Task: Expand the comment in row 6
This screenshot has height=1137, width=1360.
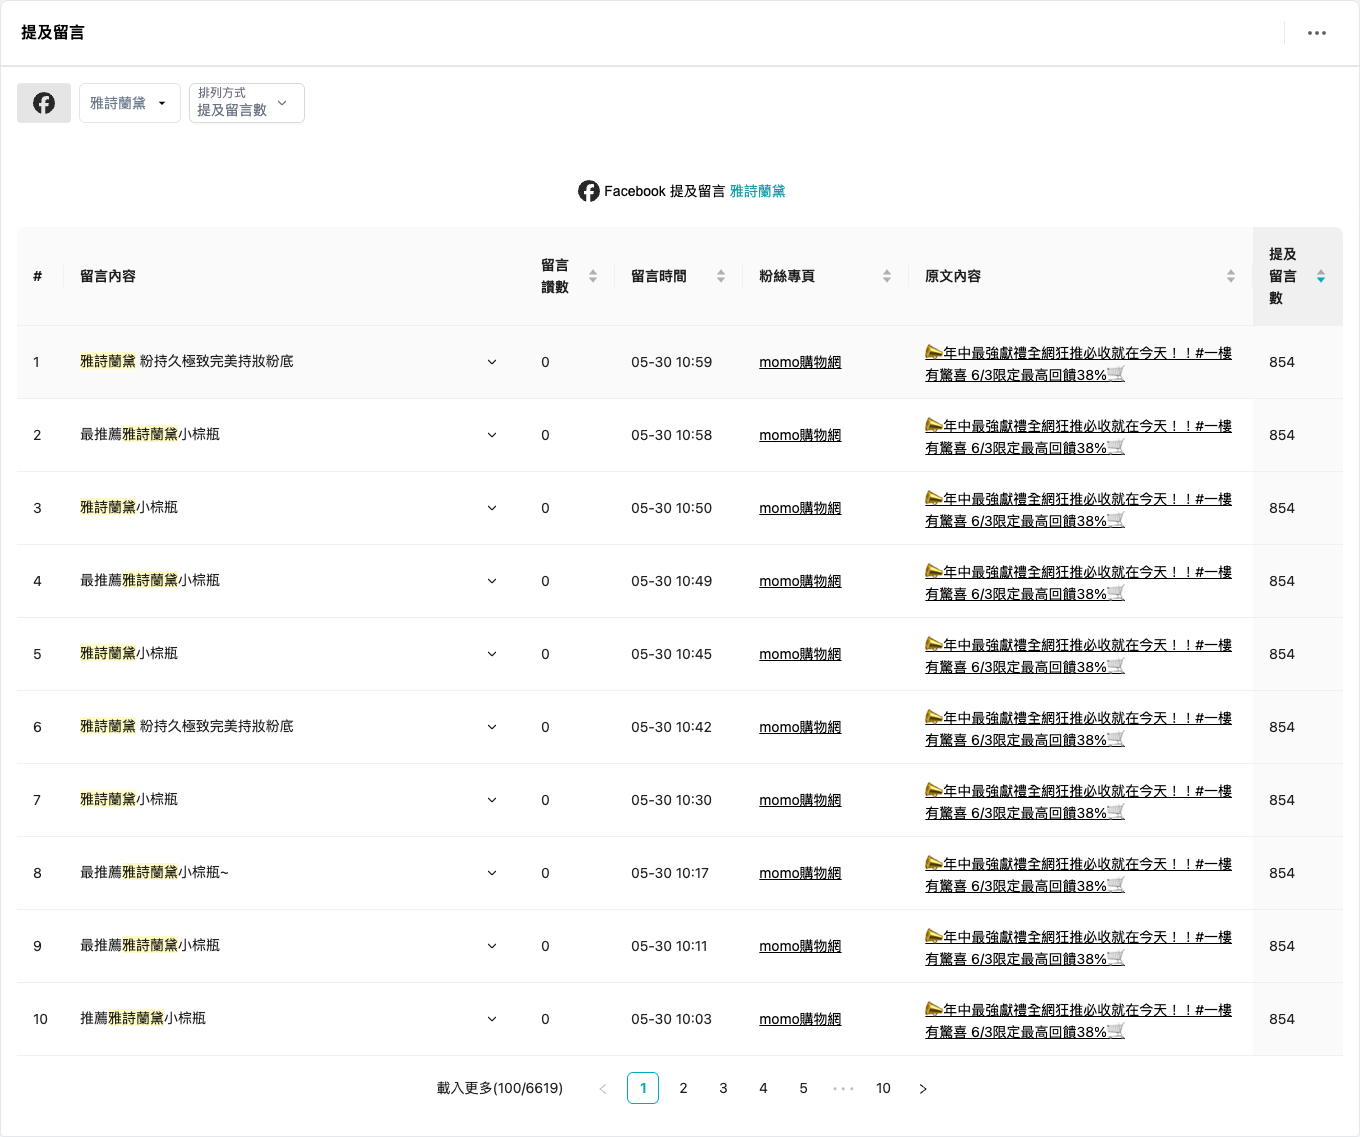Action: (x=492, y=727)
